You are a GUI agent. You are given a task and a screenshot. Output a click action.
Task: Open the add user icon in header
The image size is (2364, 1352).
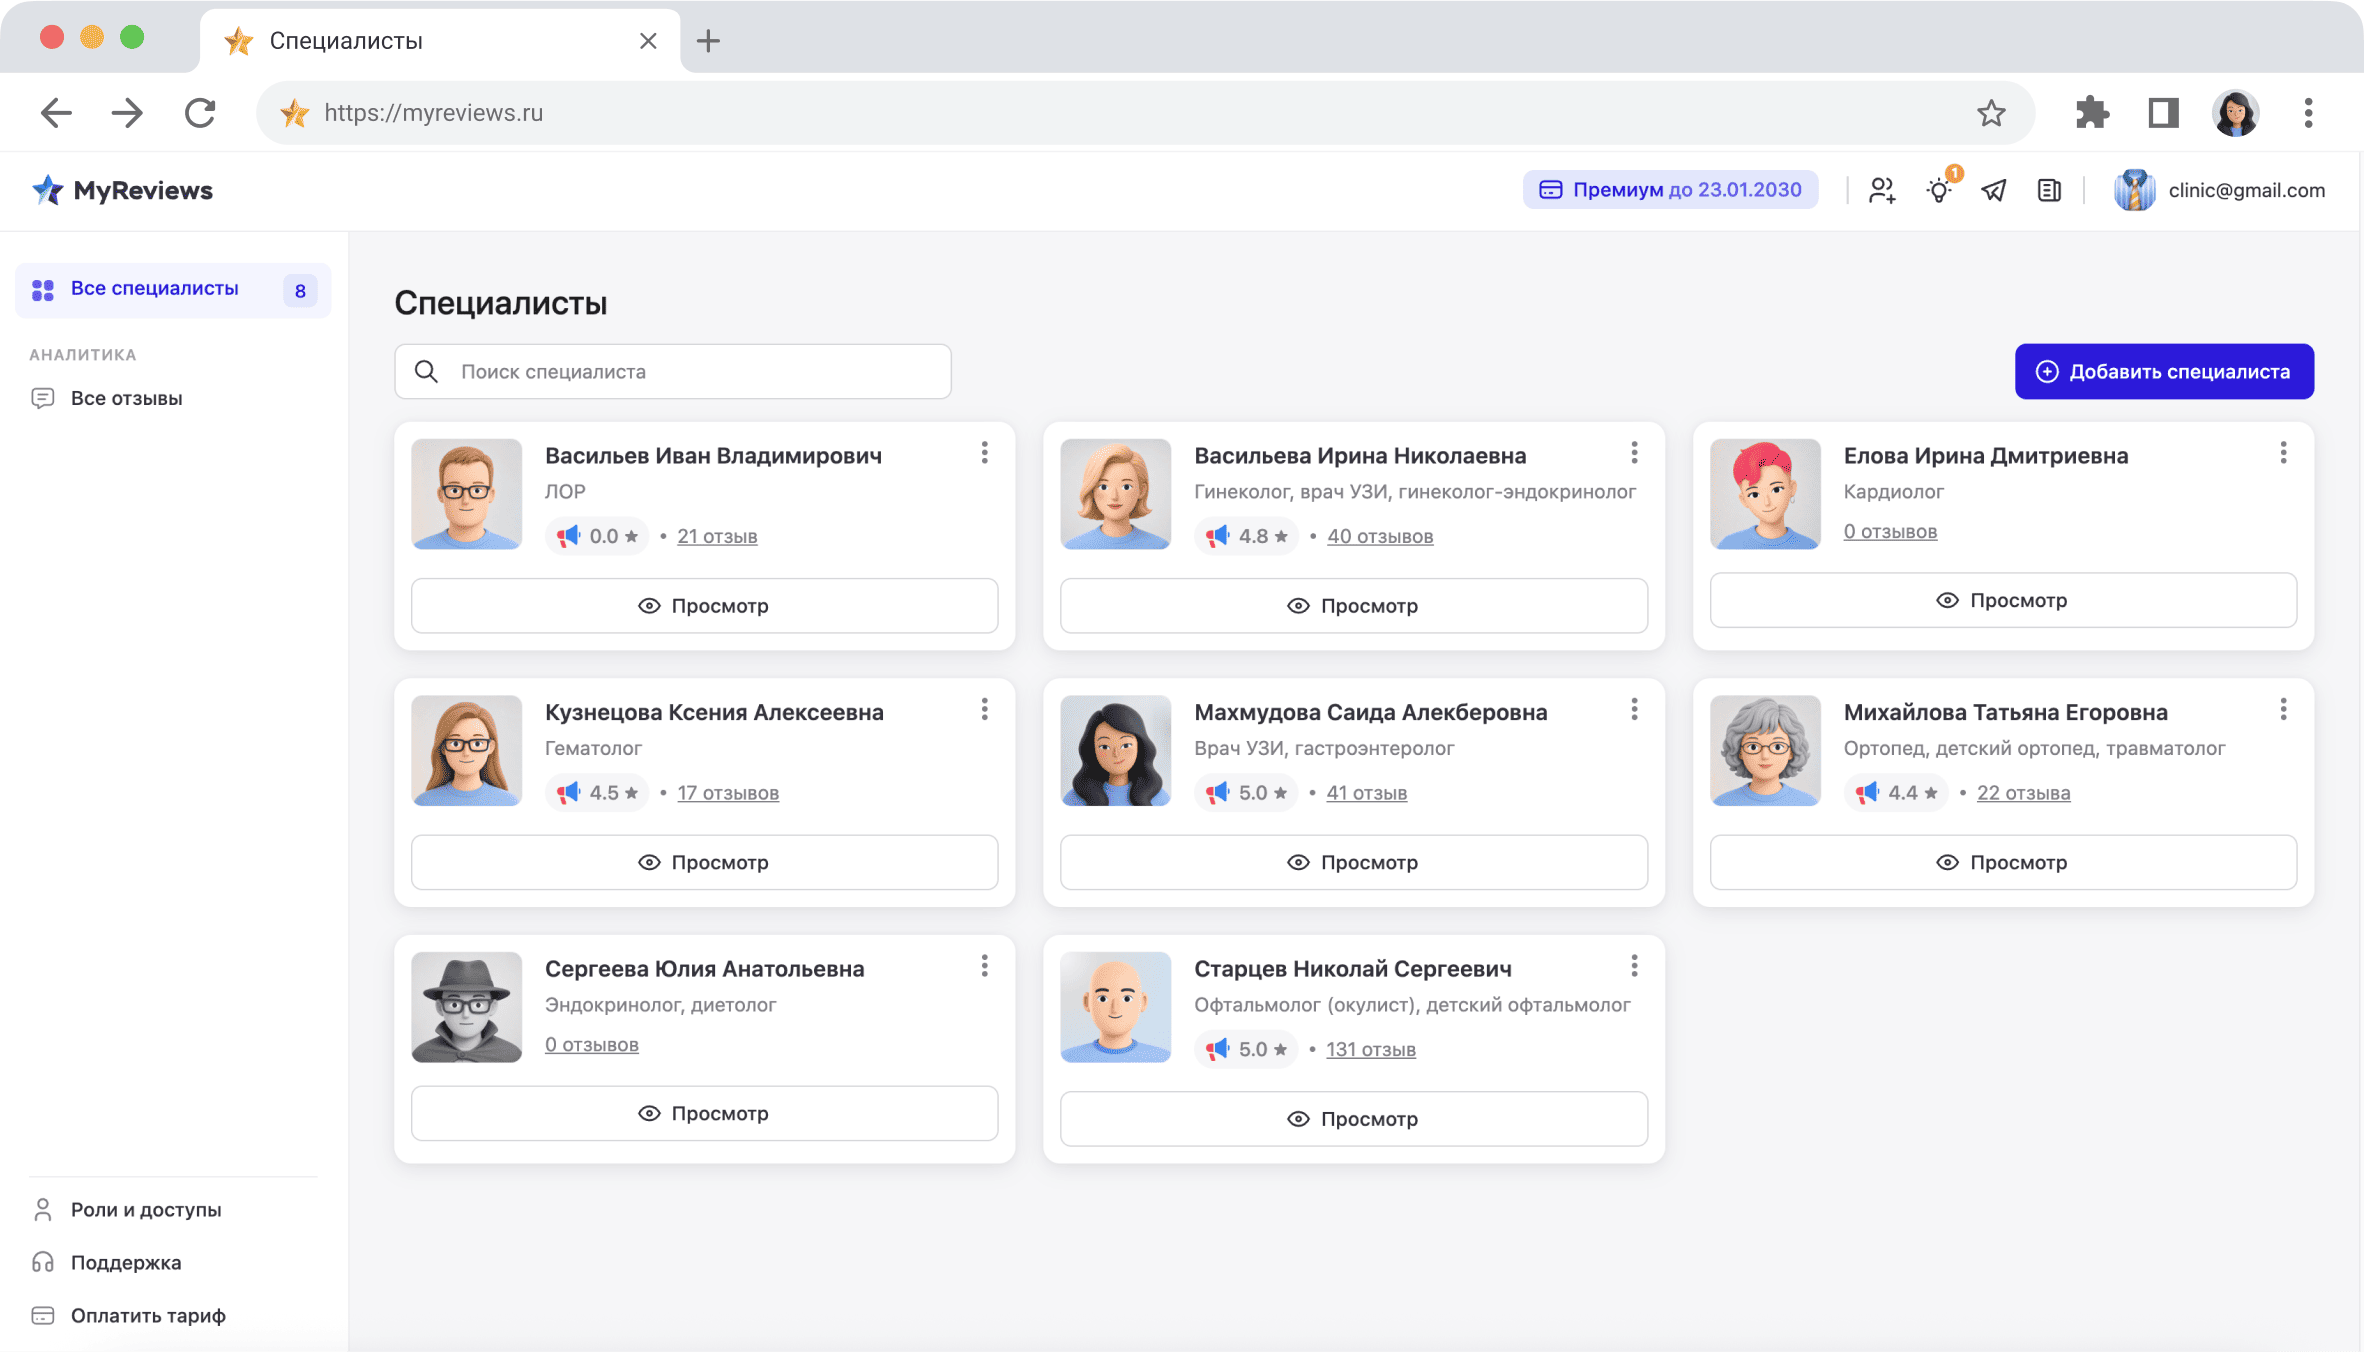tap(1883, 190)
